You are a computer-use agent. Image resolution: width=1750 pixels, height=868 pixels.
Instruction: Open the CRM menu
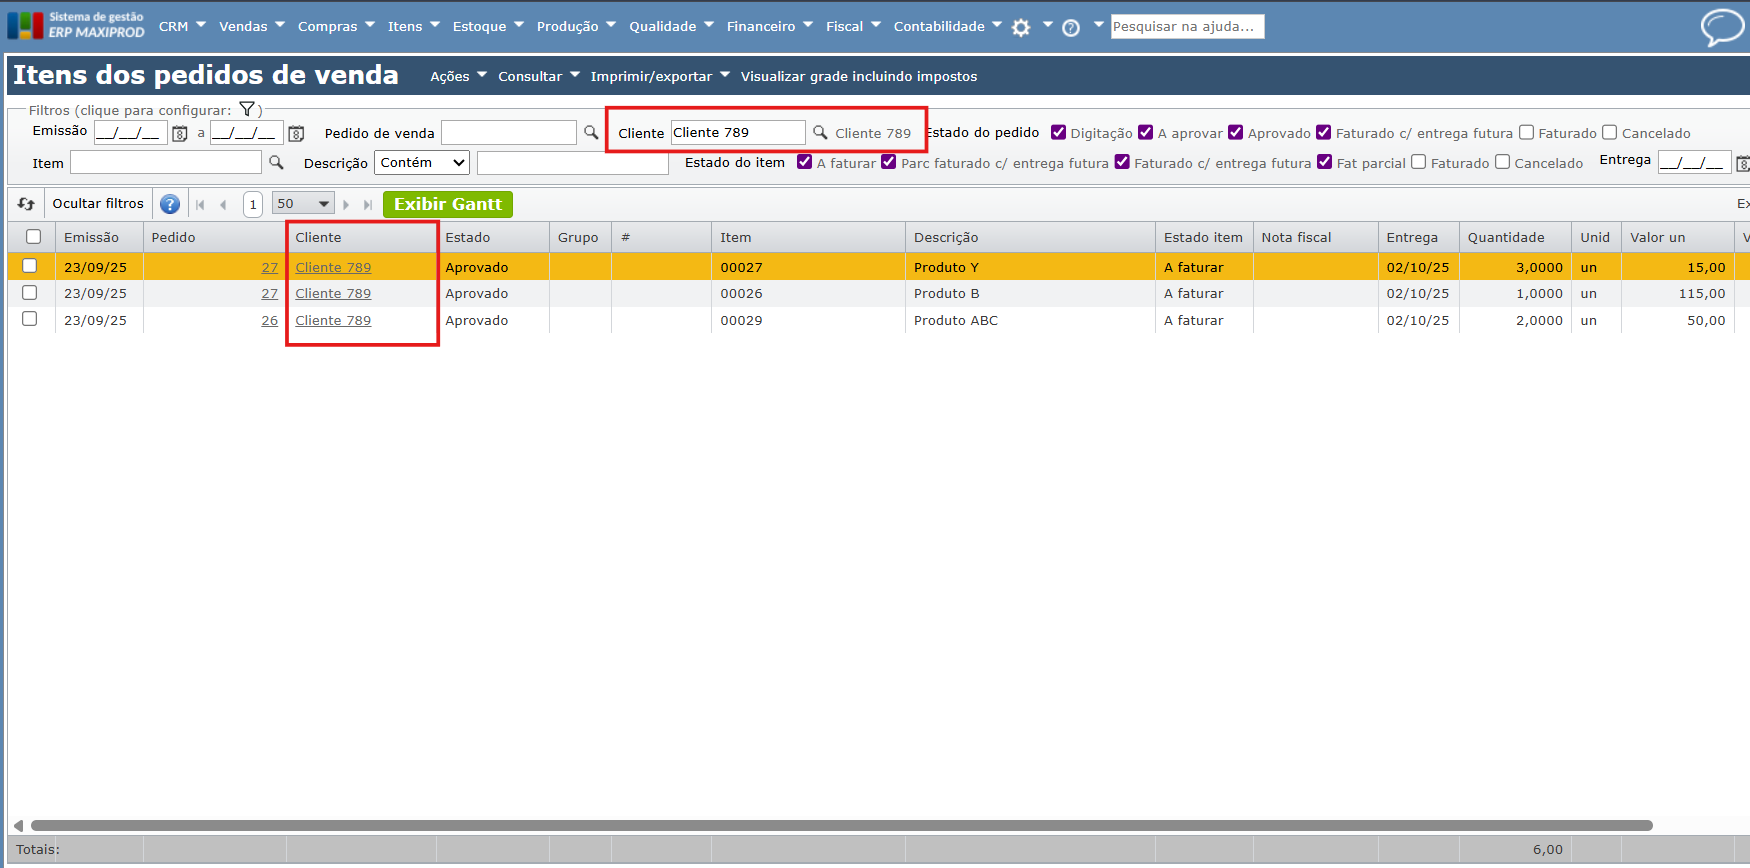[182, 26]
